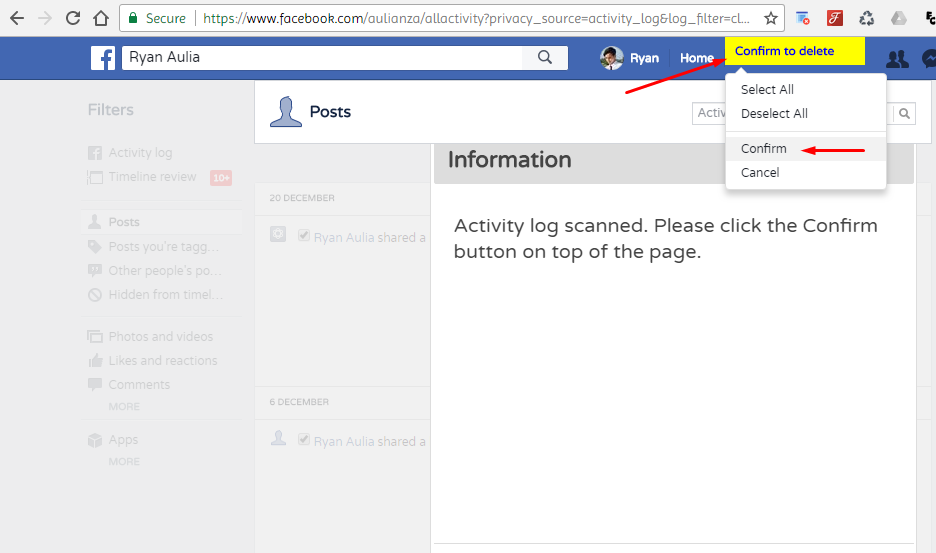936x553 pixels.
Task: Select Photos and videos filter
Action: pos(161,337)
